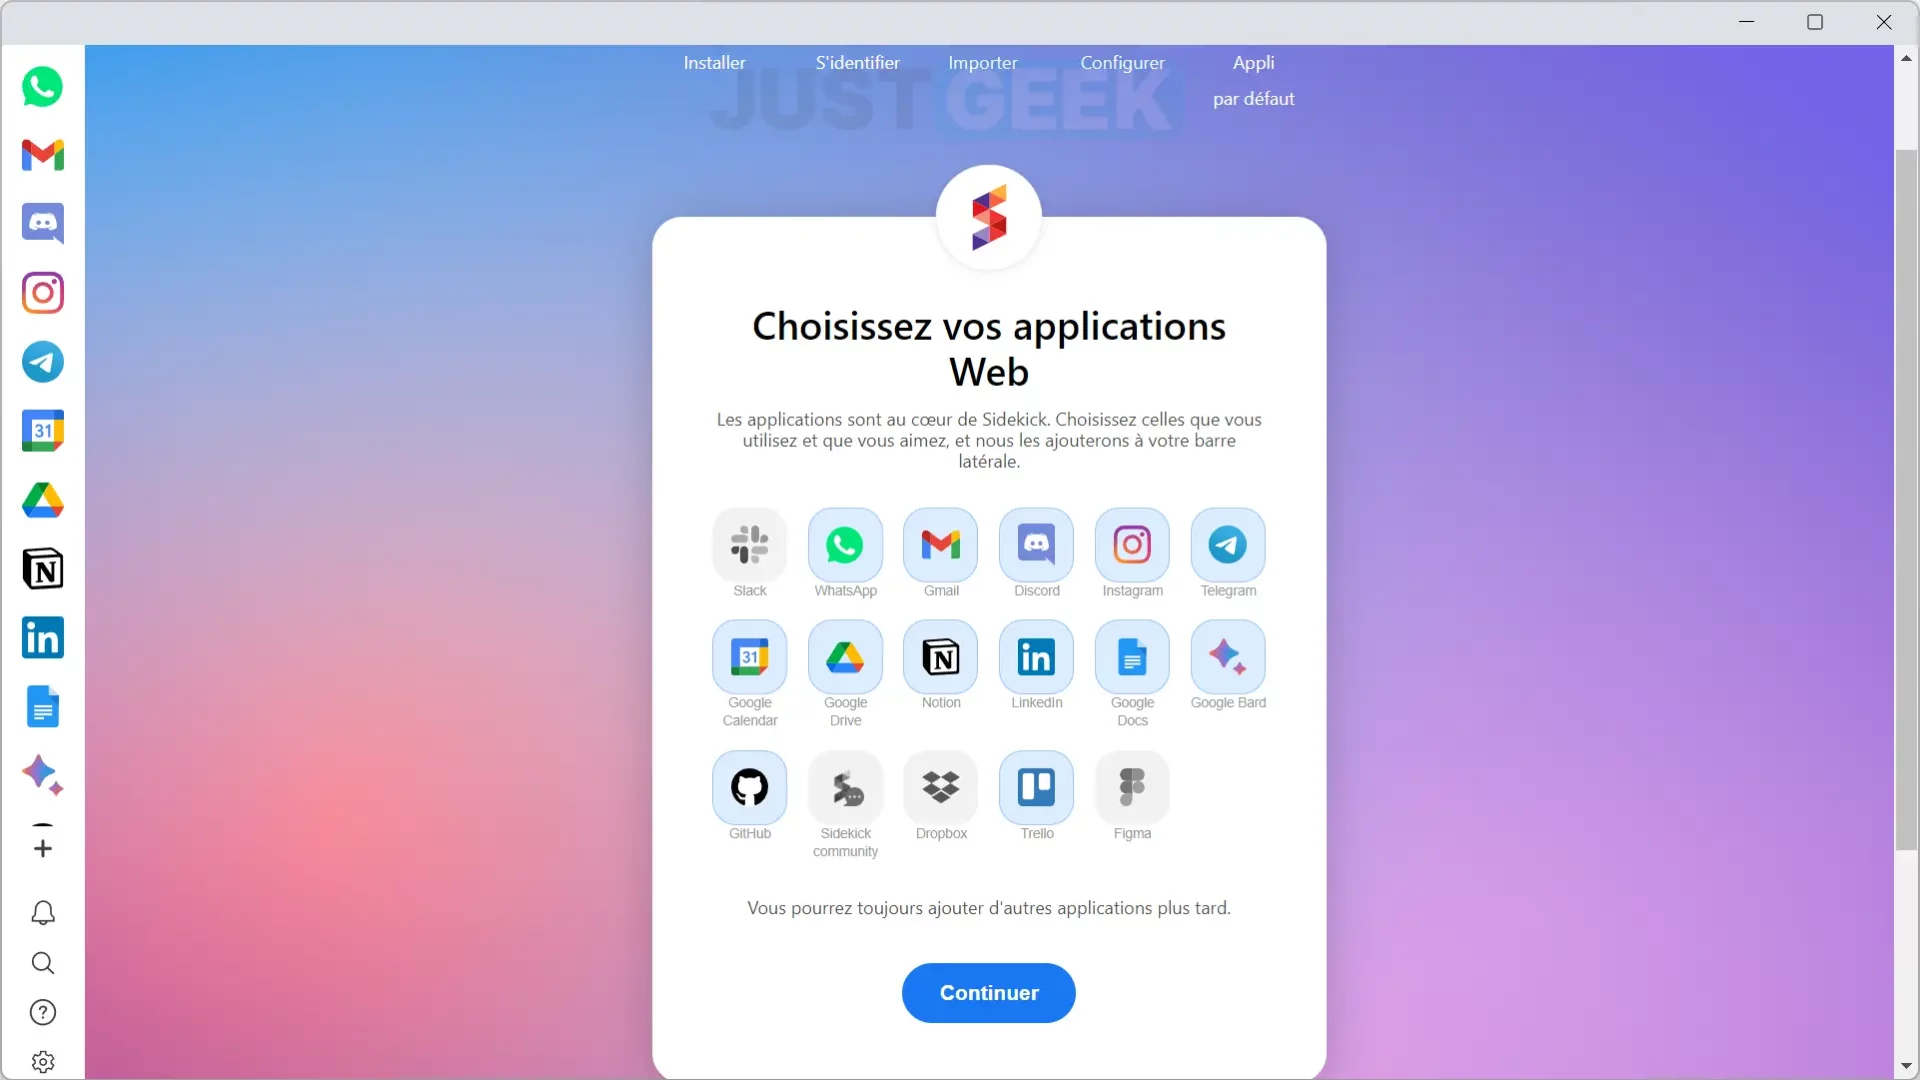Toggle the Instagram sidebar icon
Screen dimensions: 1920x1080
(42, 293)
